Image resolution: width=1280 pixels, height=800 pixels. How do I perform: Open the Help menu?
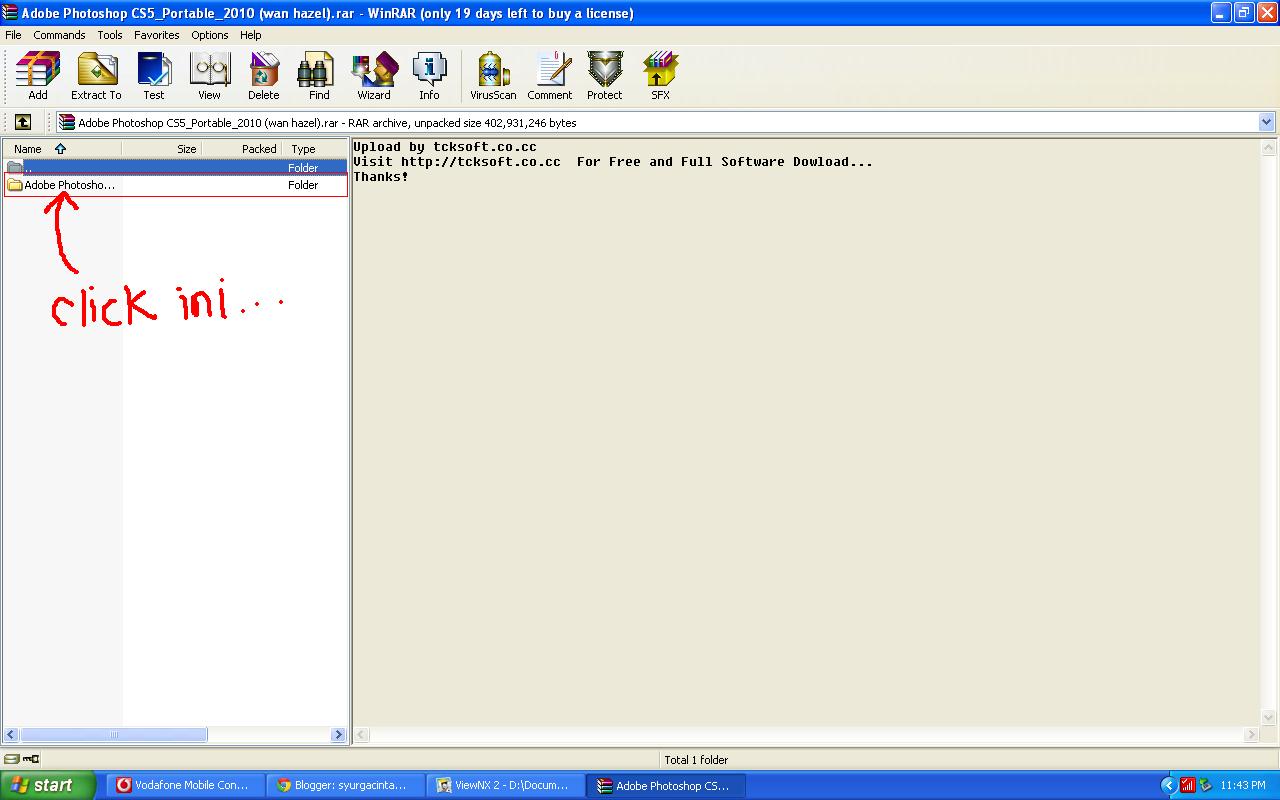point(251,35)
